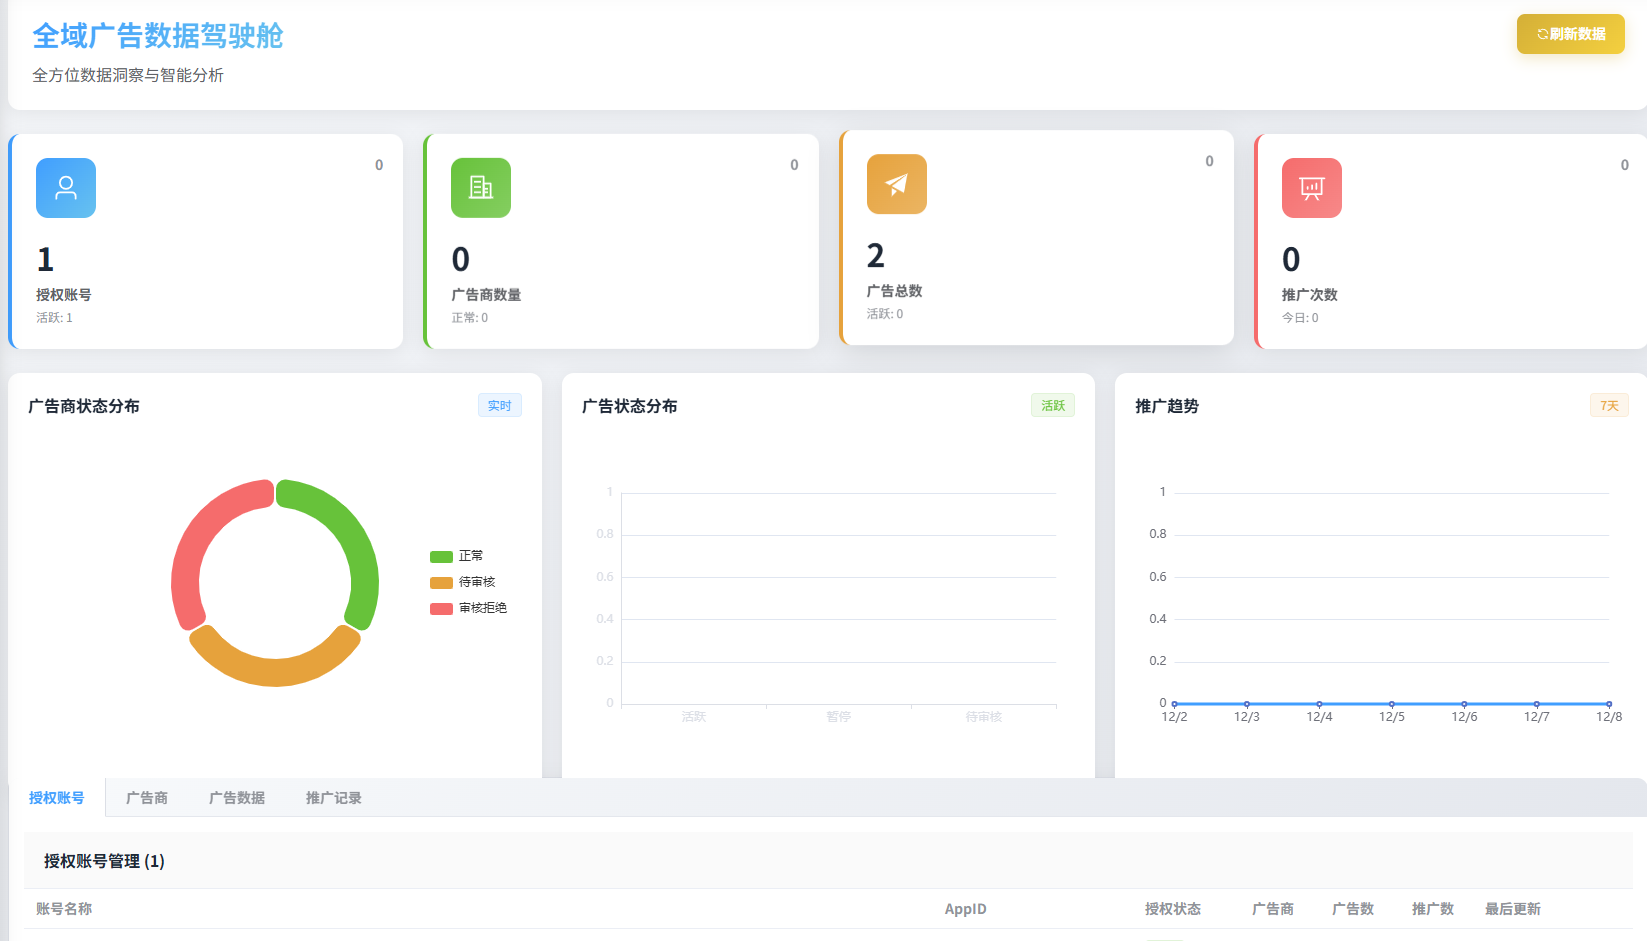Click the 活跃 tag on 广告状态分布
The image size is (1647, 941).
click(1053, 406)
